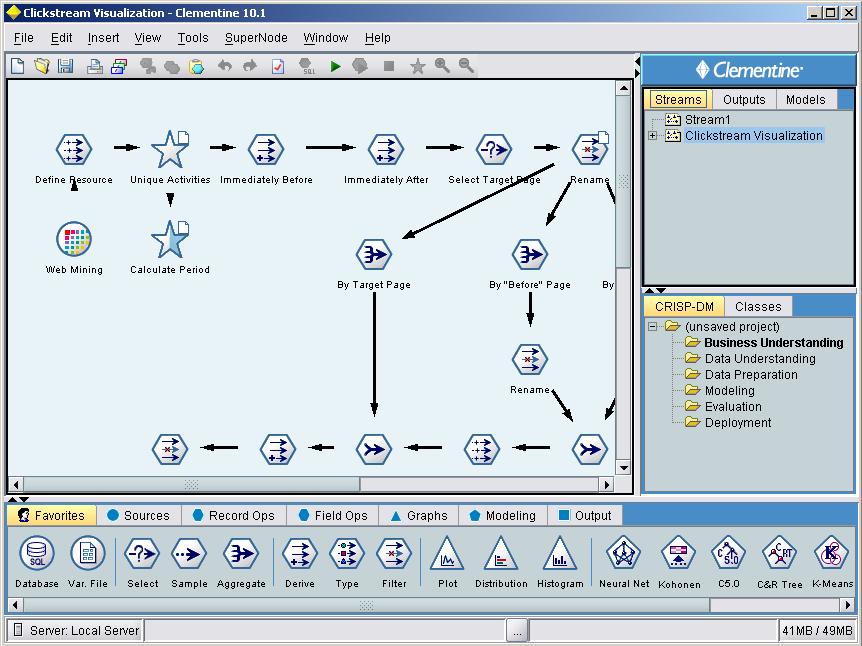Create a new stream from the toolbar
The width and height of the screenshot is (862, 646).
pyautogui.click(x=18, y=66)
